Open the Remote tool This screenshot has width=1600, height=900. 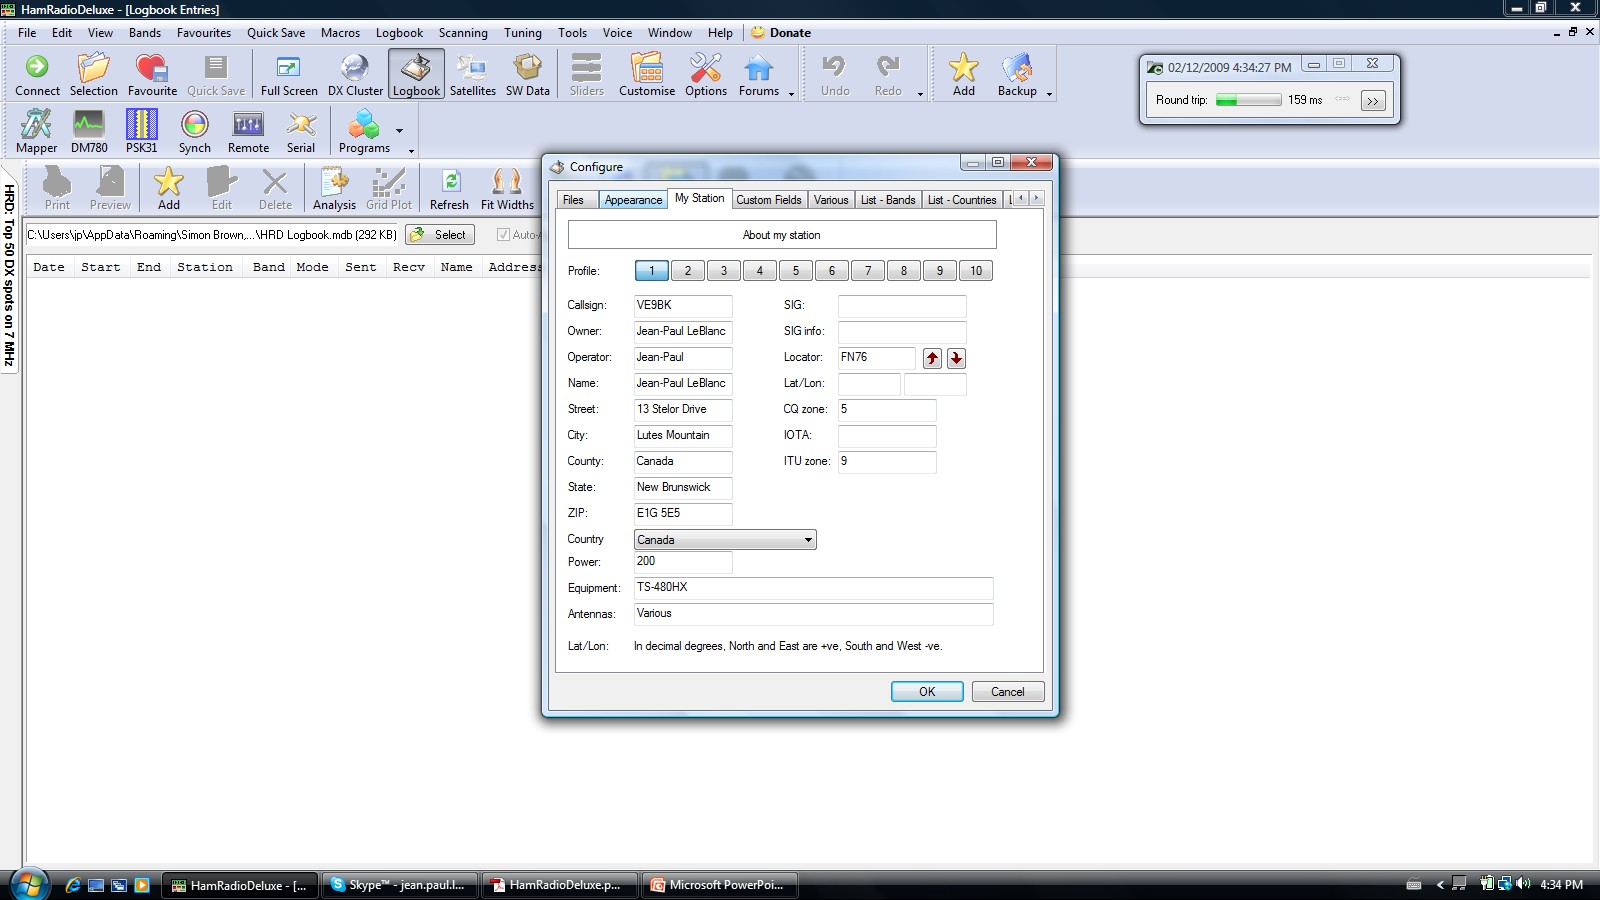(x=248, y=132)
